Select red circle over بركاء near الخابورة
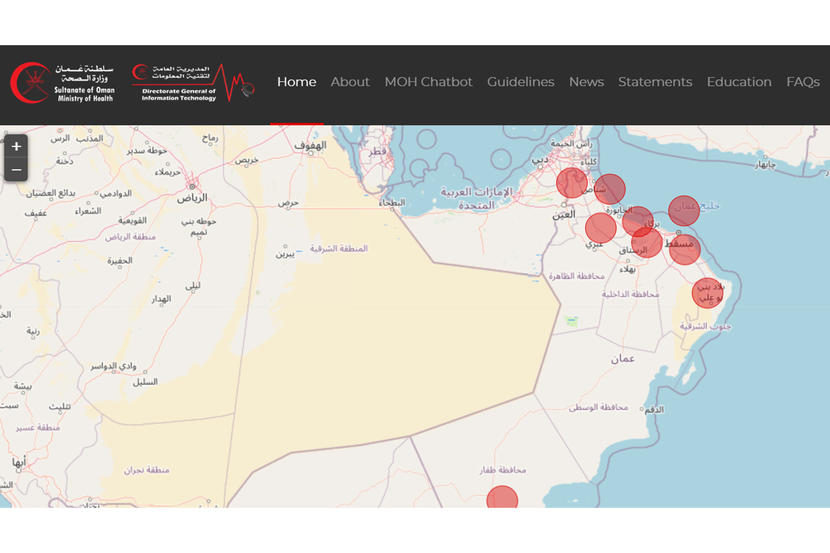Image resolution: width=830 pixels, height=553 pixels. [638, 221]
